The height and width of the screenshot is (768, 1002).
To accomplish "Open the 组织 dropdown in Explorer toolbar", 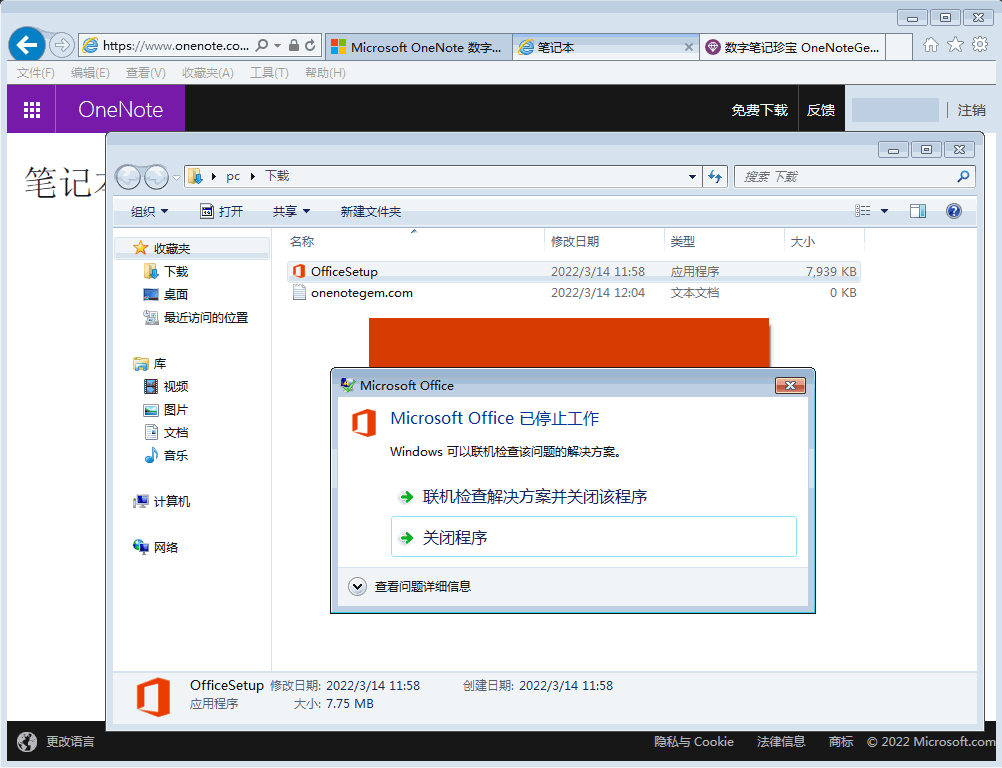I will coord(149,211).
